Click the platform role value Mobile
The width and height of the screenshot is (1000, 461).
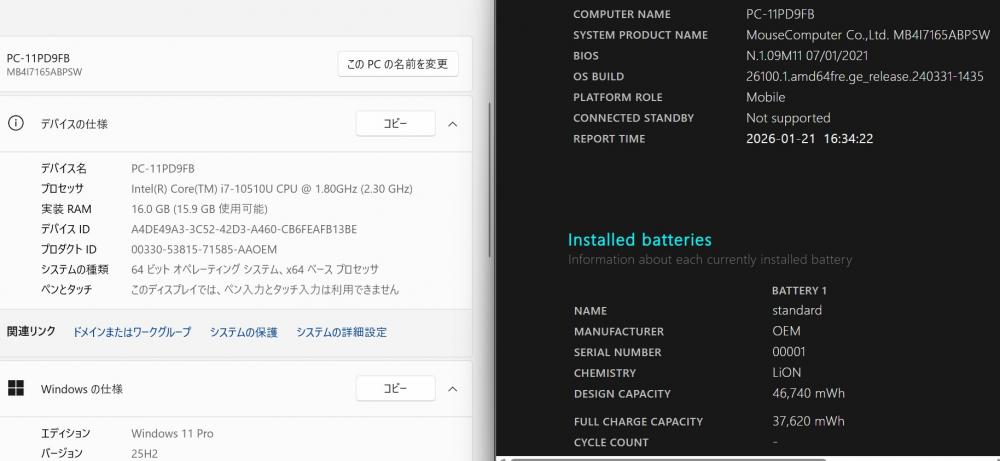coord(765,97)
